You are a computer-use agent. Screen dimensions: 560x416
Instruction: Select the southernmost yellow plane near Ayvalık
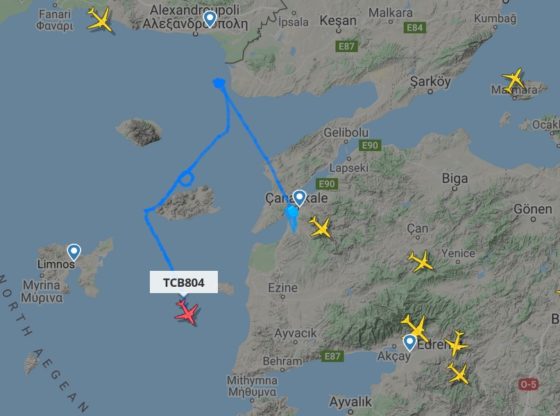coord(458,374)
